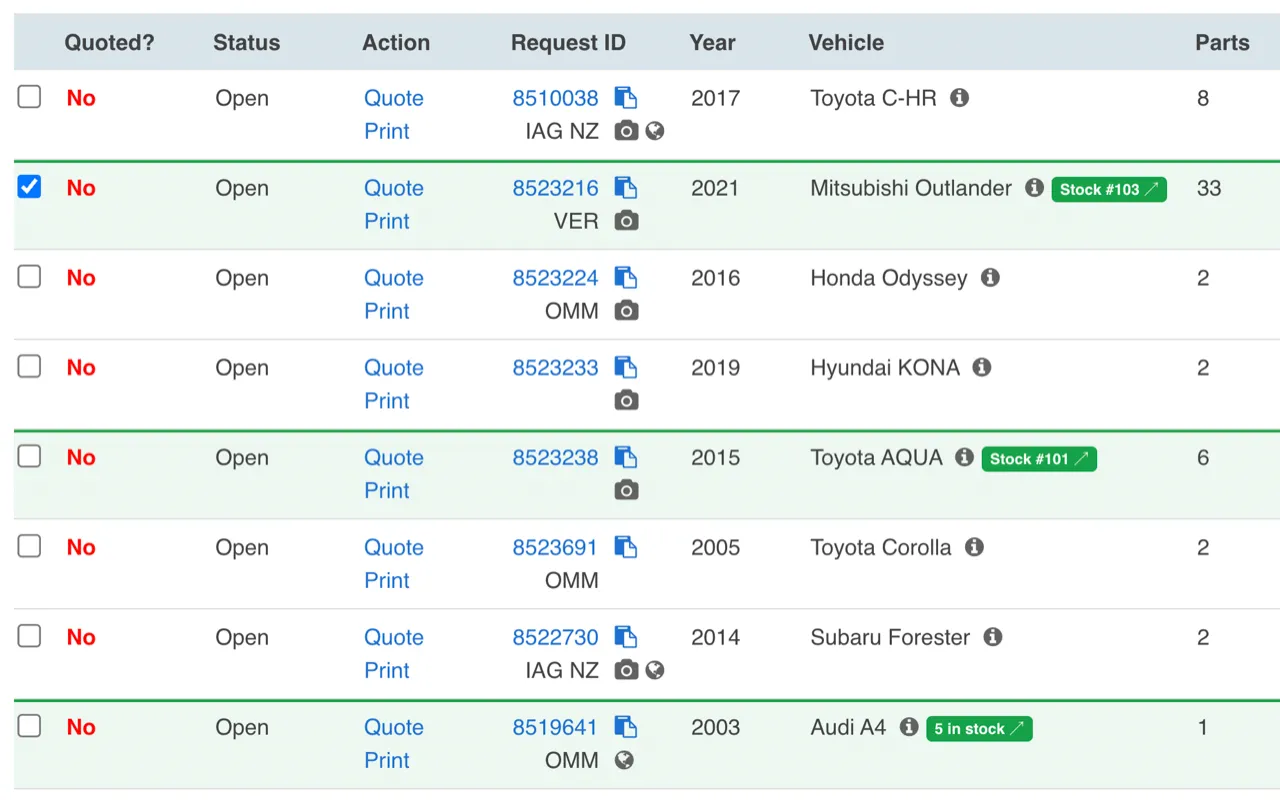Open camera photos for Honda Odyssey request

626,311
